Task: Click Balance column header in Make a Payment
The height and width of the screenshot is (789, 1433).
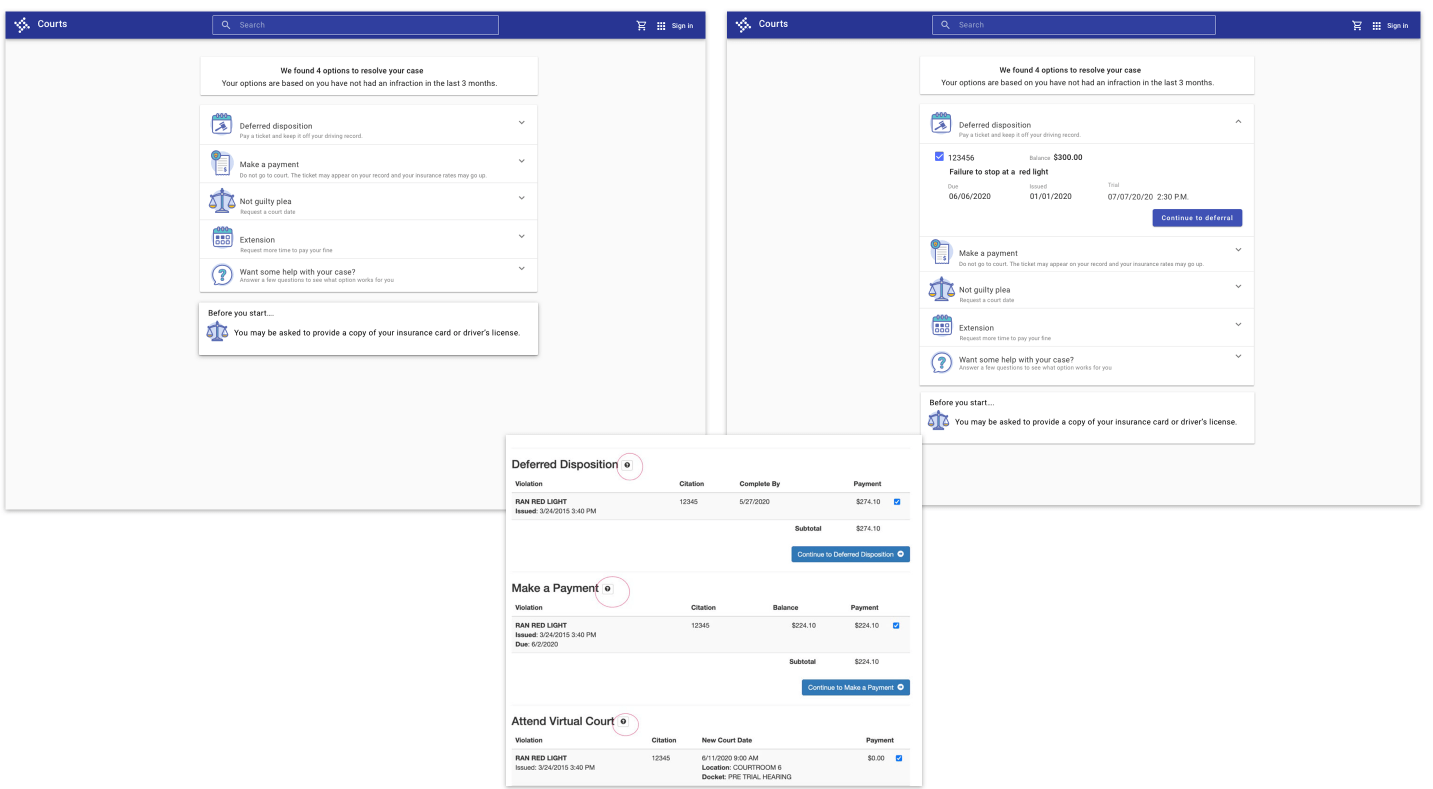Action: [x=785, y=608]
